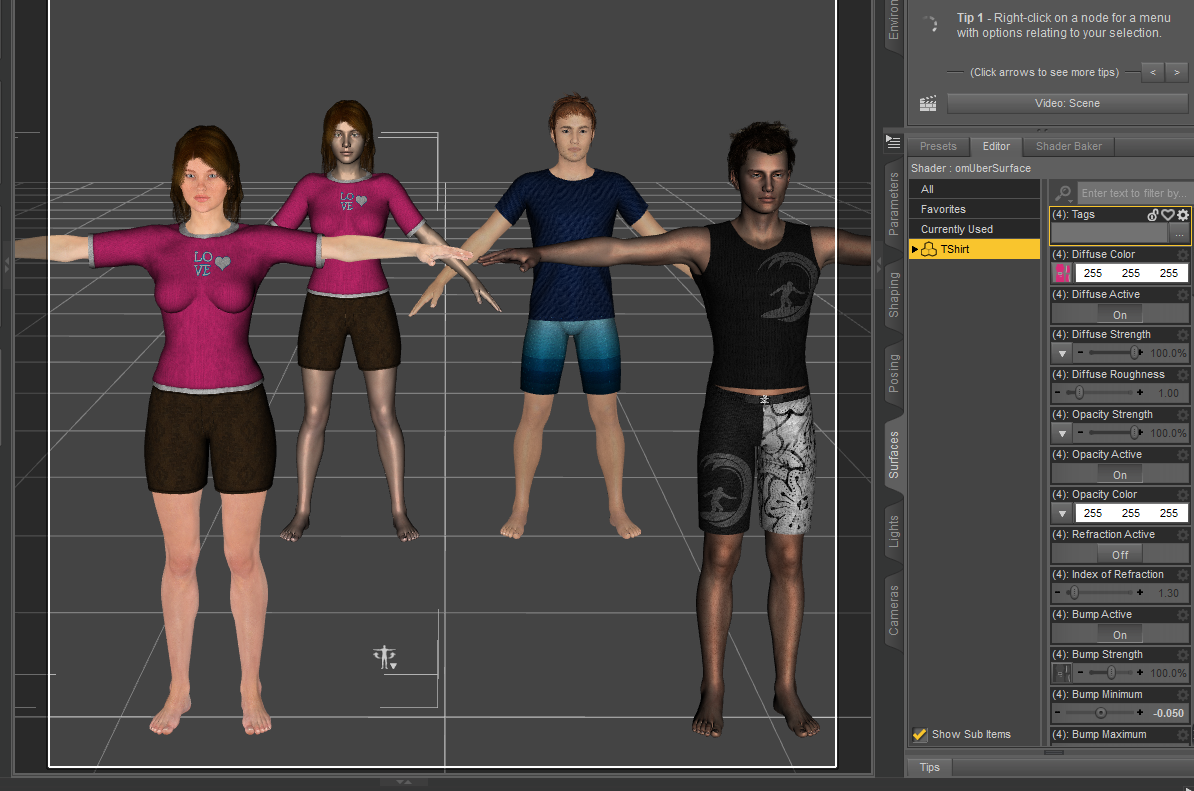
Task: Click the Video: Scene button
Action: pyautogui.click(x=1067, y=103)
